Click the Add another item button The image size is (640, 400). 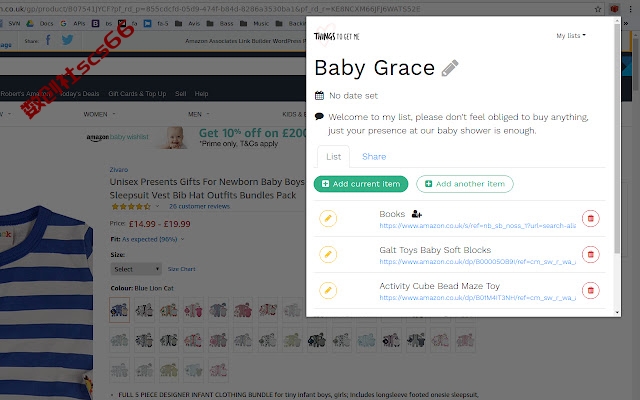pyautogui.click(x=465, y=184)
